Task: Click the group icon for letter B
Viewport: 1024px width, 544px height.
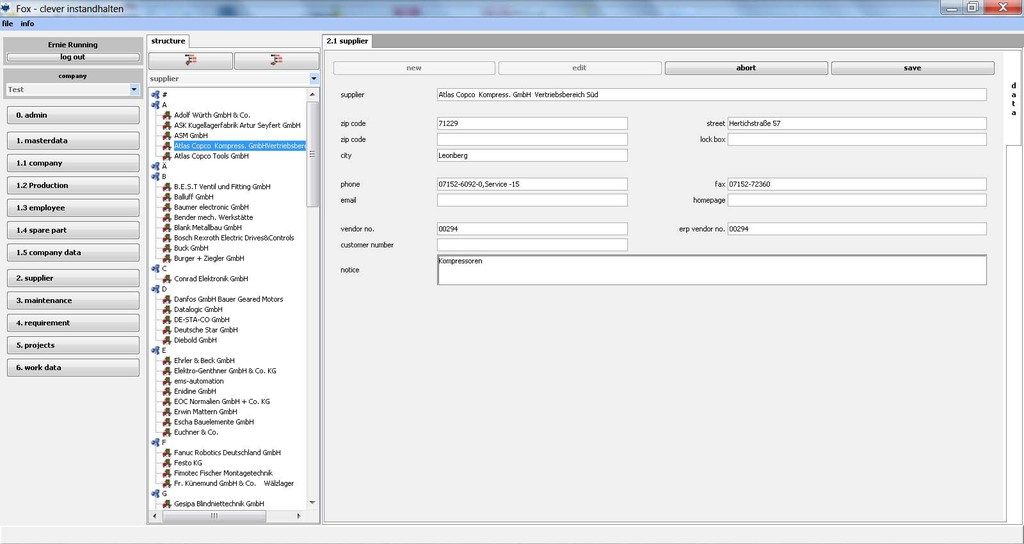Action: [x=155, y=176]
